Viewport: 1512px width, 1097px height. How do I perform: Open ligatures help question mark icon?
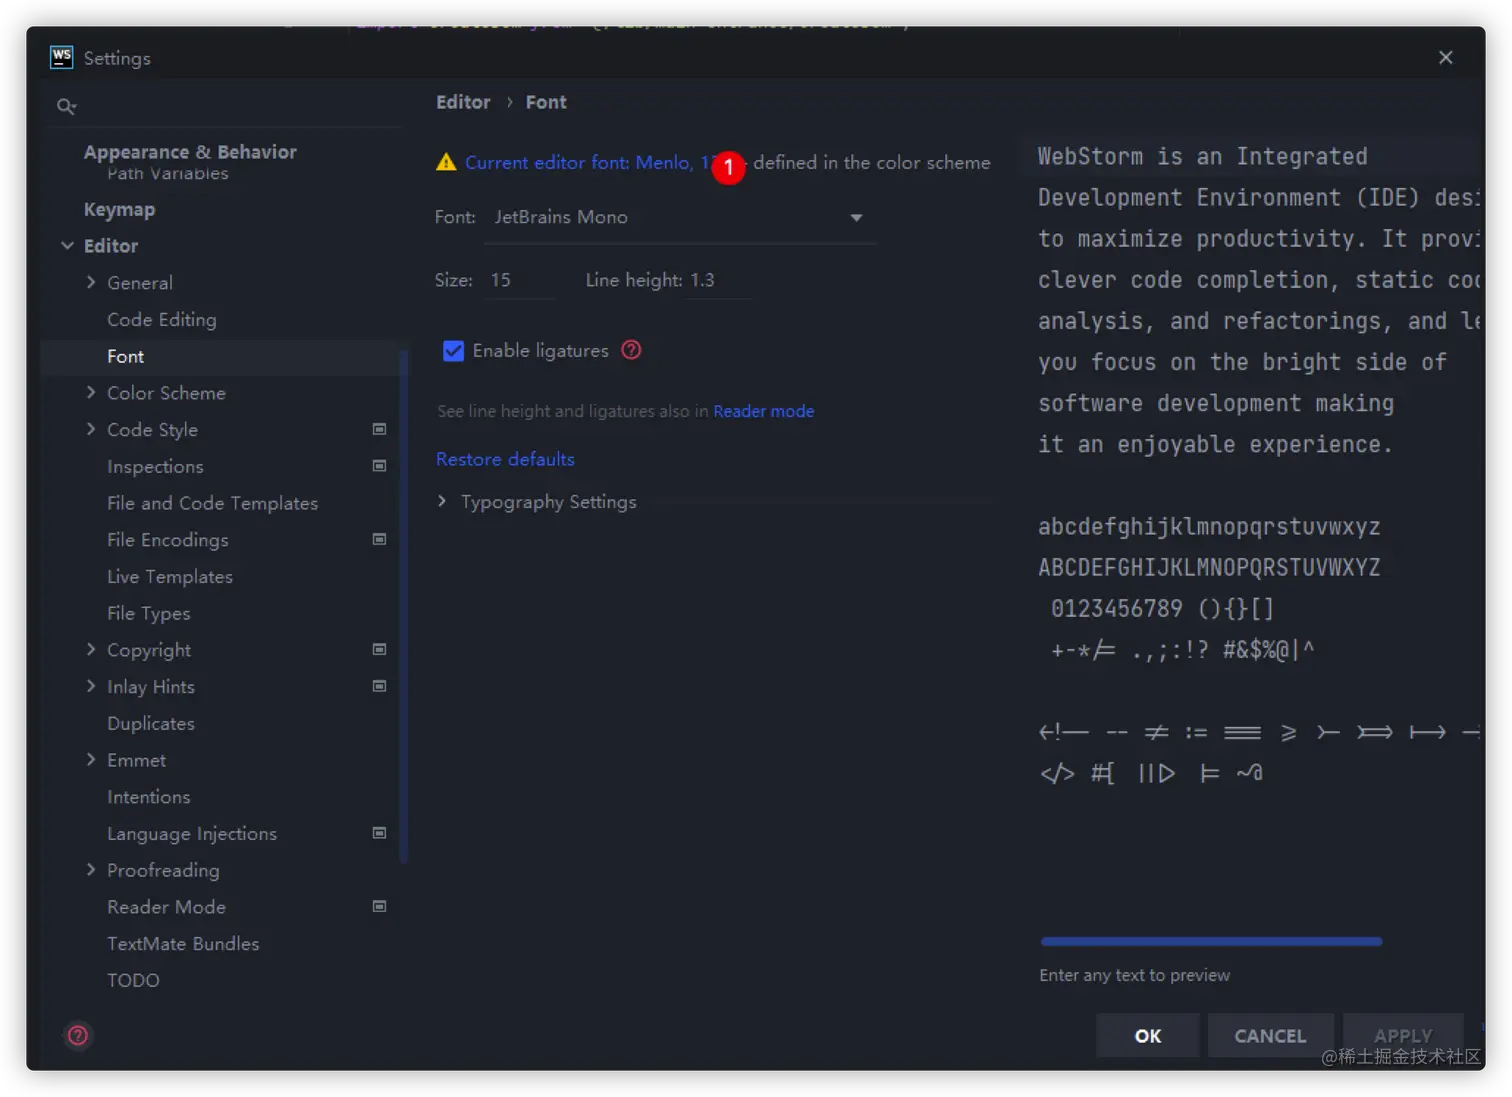[x=631, y=350]
